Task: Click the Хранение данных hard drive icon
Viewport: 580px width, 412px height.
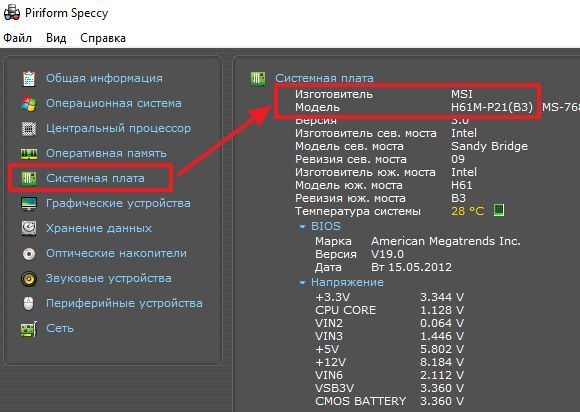Action: coord(29,228)
